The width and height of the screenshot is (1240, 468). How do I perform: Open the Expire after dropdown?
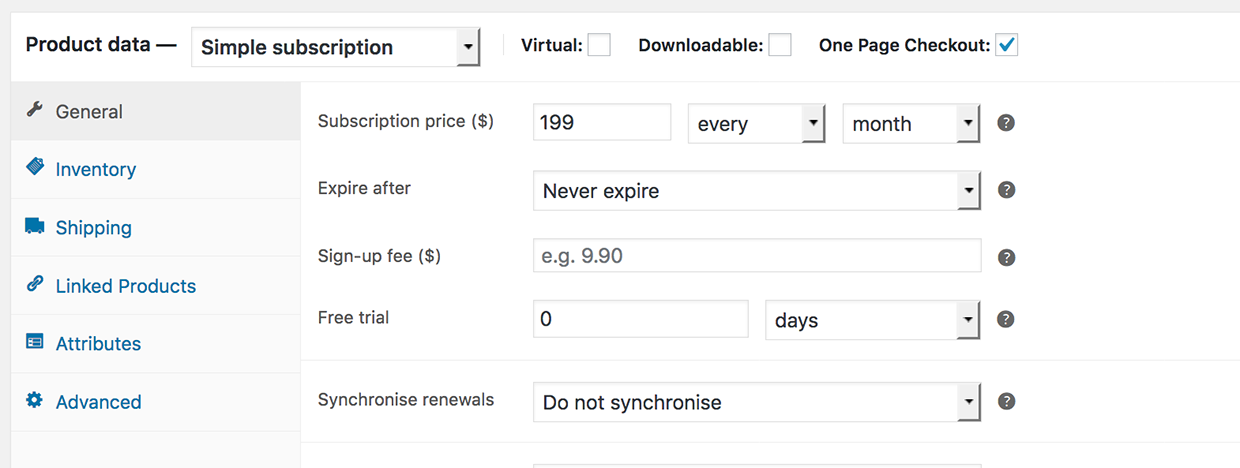pyautogui.click(x=756, y=191)
